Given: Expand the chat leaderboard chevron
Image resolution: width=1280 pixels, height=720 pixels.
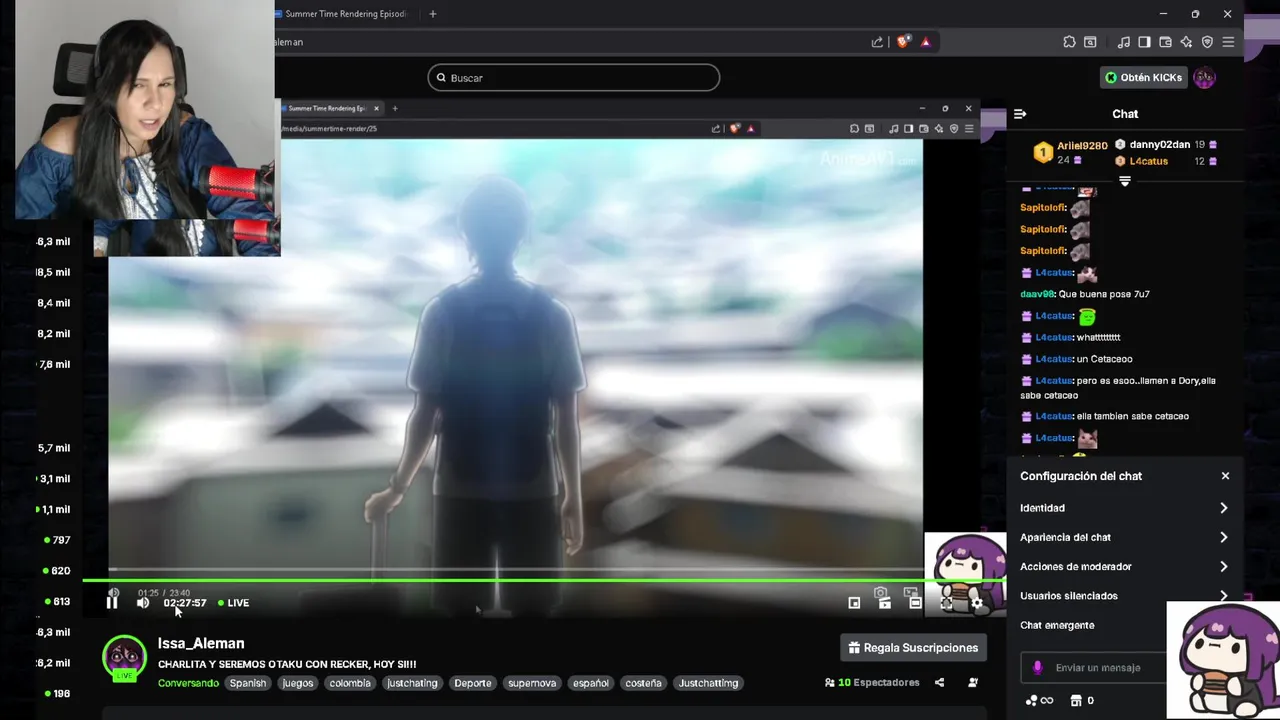Looking at the screenshot, I should (1125, 182).
